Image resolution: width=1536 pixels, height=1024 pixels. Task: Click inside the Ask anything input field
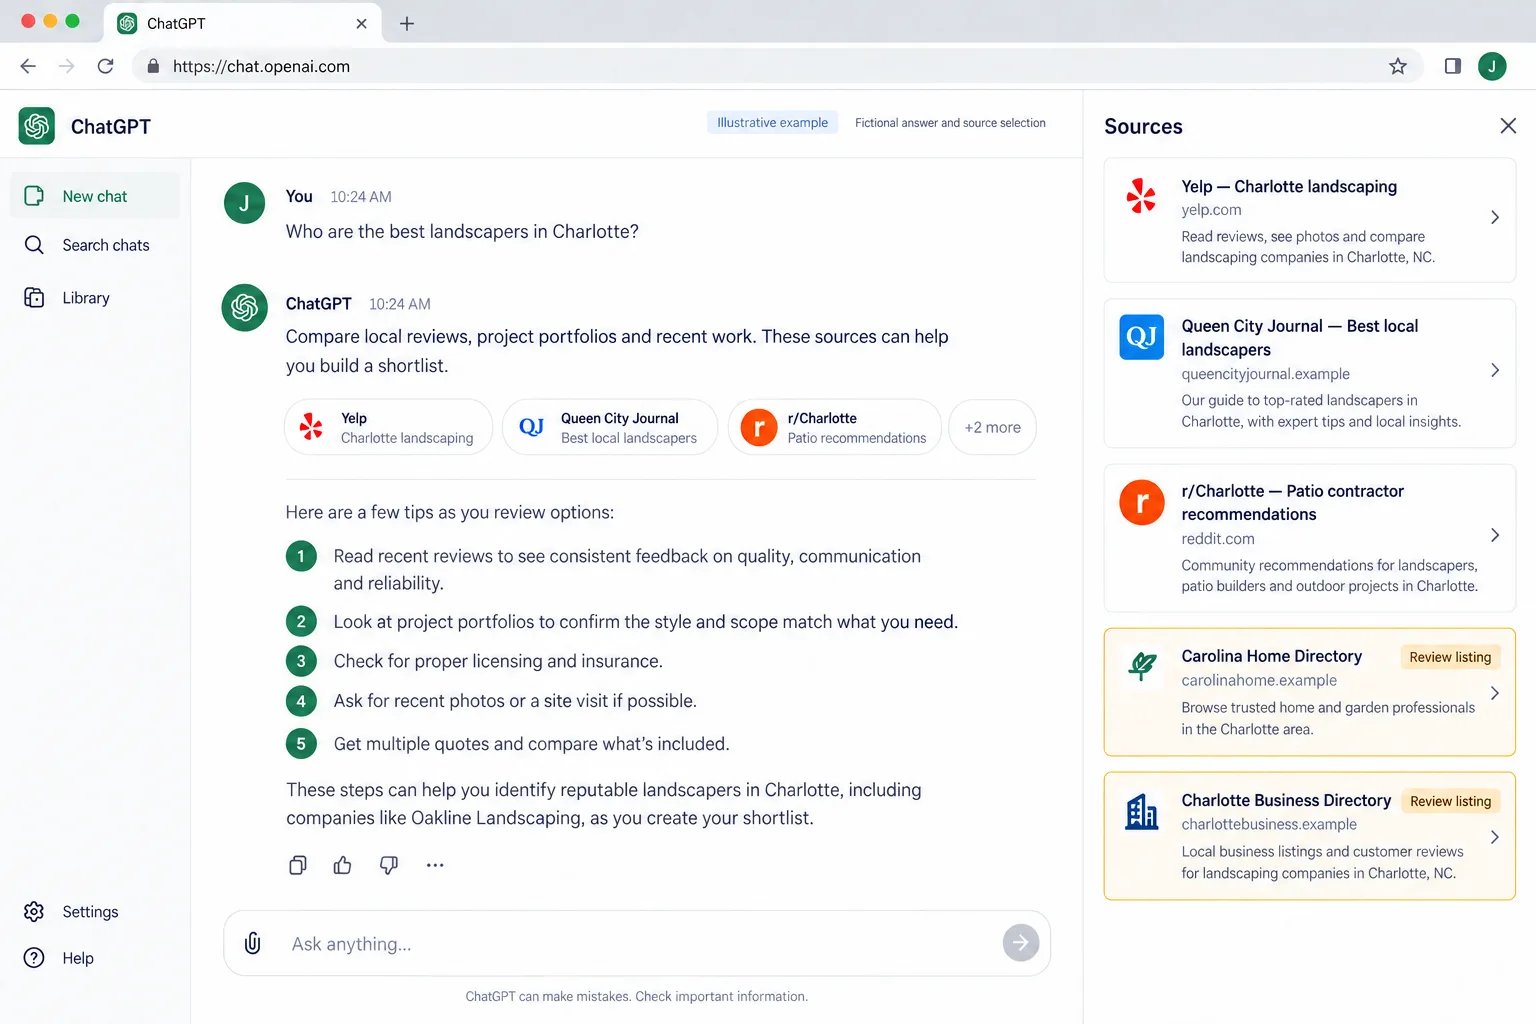pos(637,943)
